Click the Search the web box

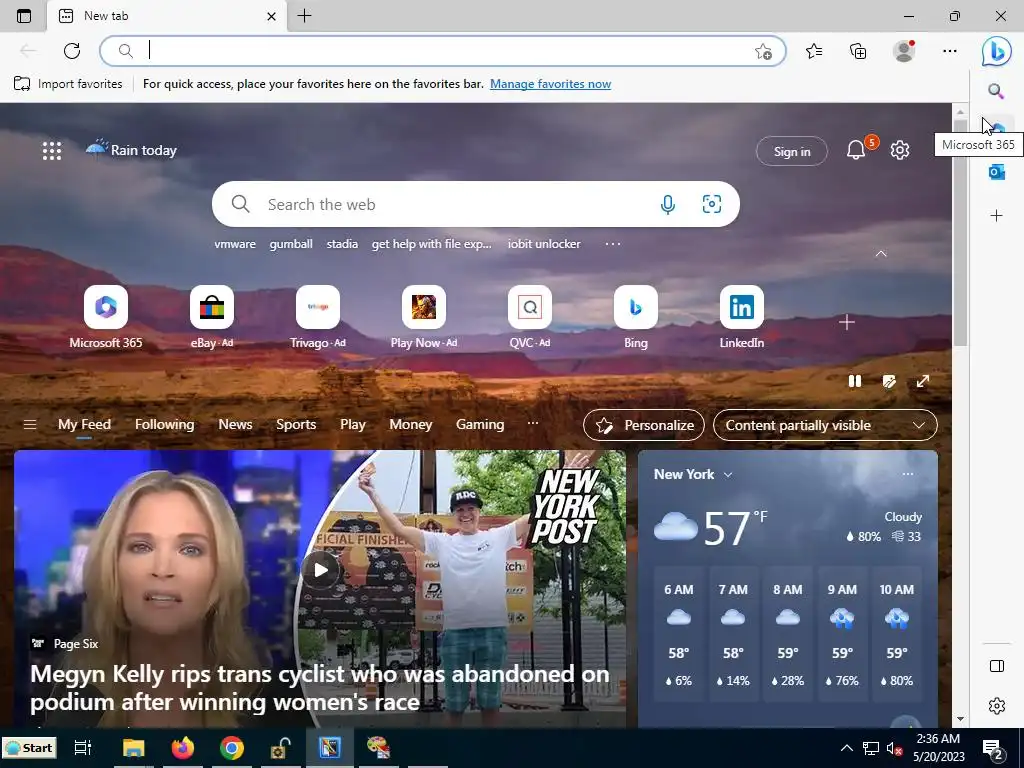click(x=475, y=204)
